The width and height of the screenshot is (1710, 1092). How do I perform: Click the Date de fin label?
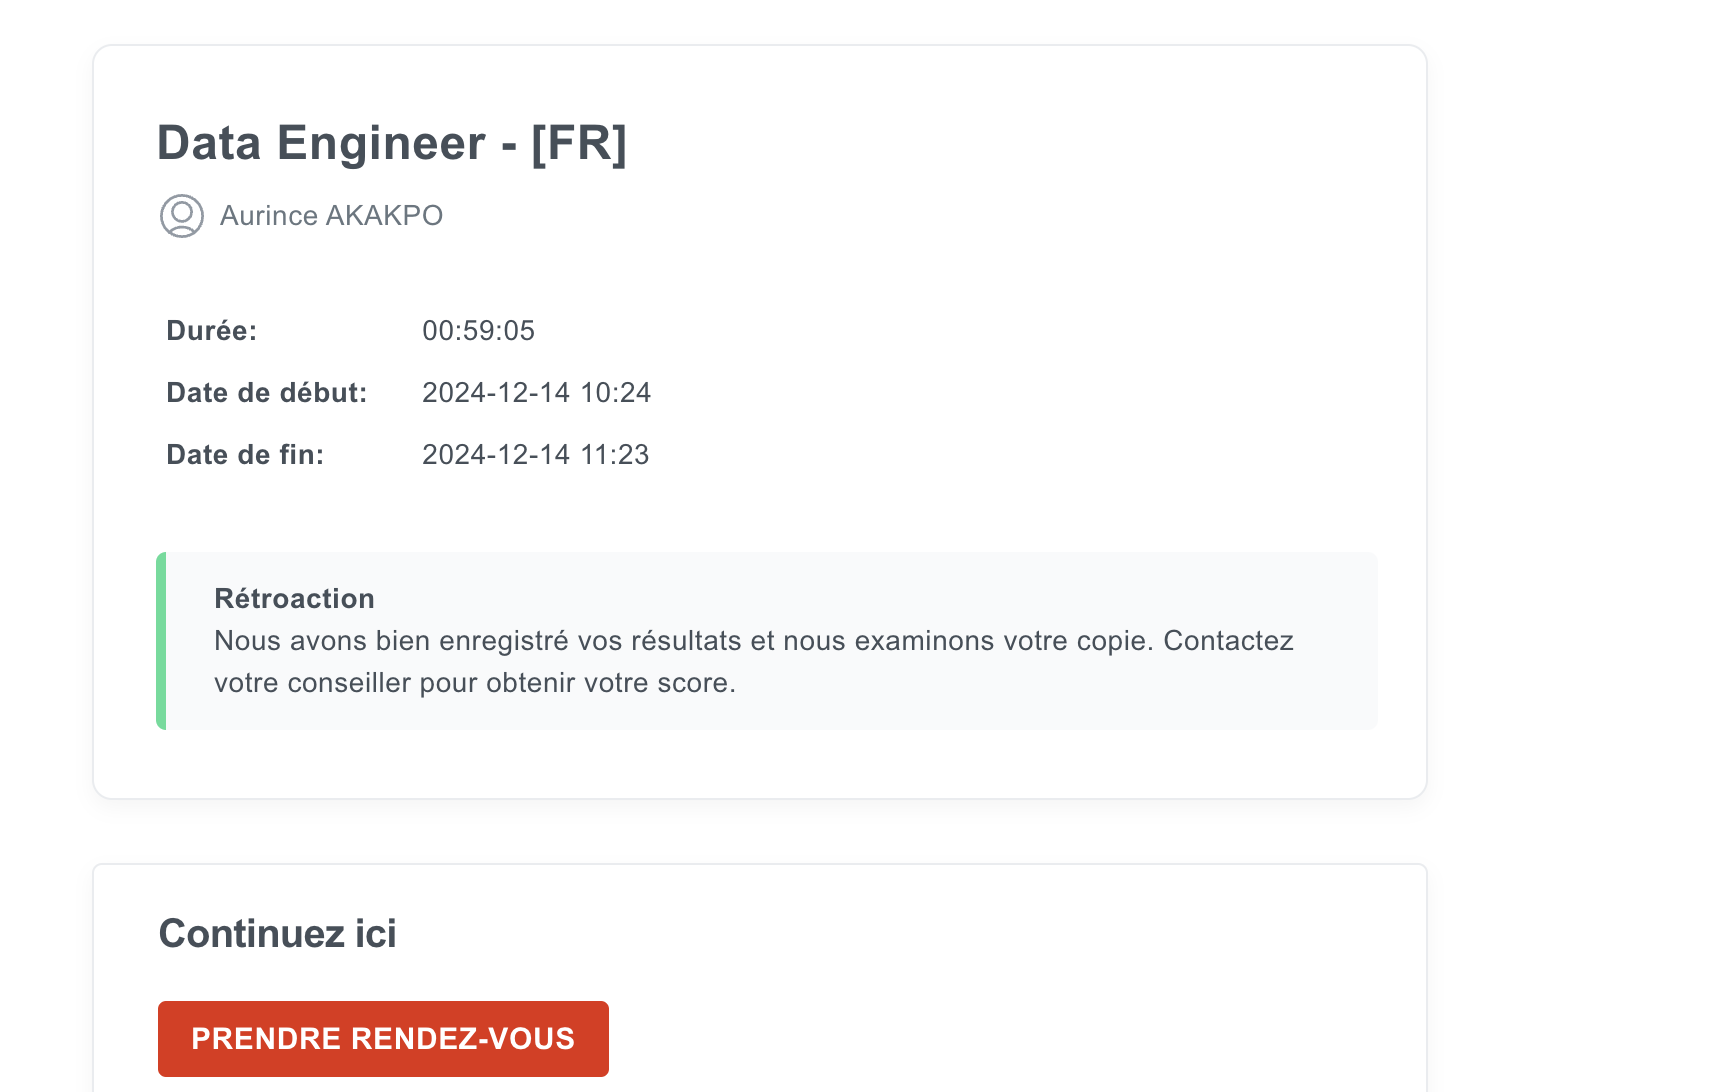click(x=245, y=455)
